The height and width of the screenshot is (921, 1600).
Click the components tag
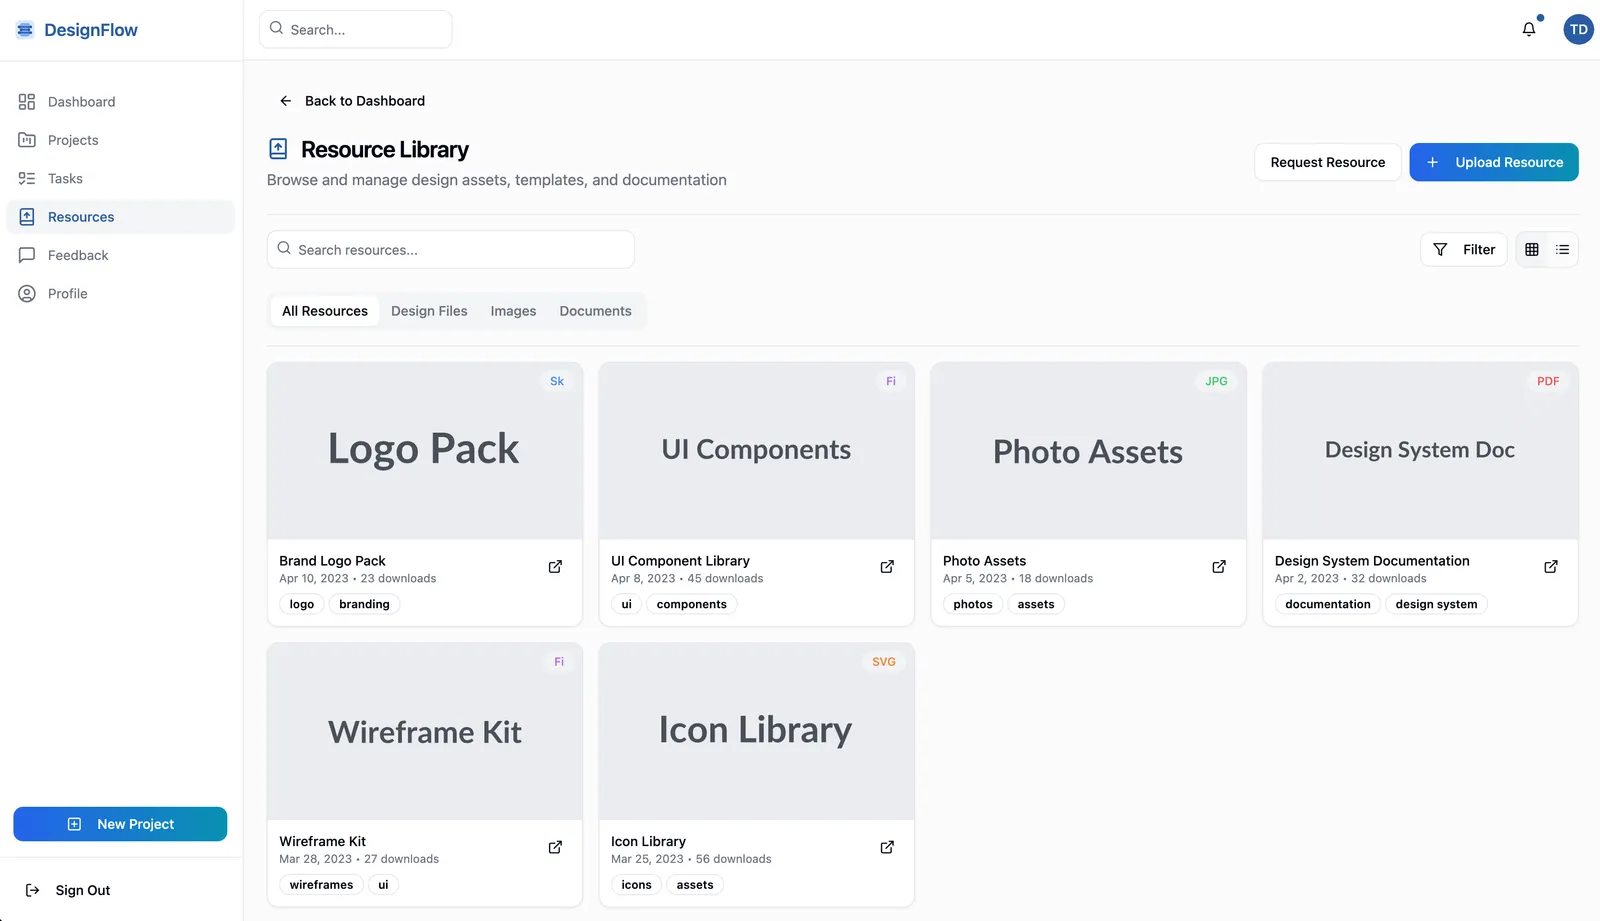pyautogui.click(x=692, y=604)
